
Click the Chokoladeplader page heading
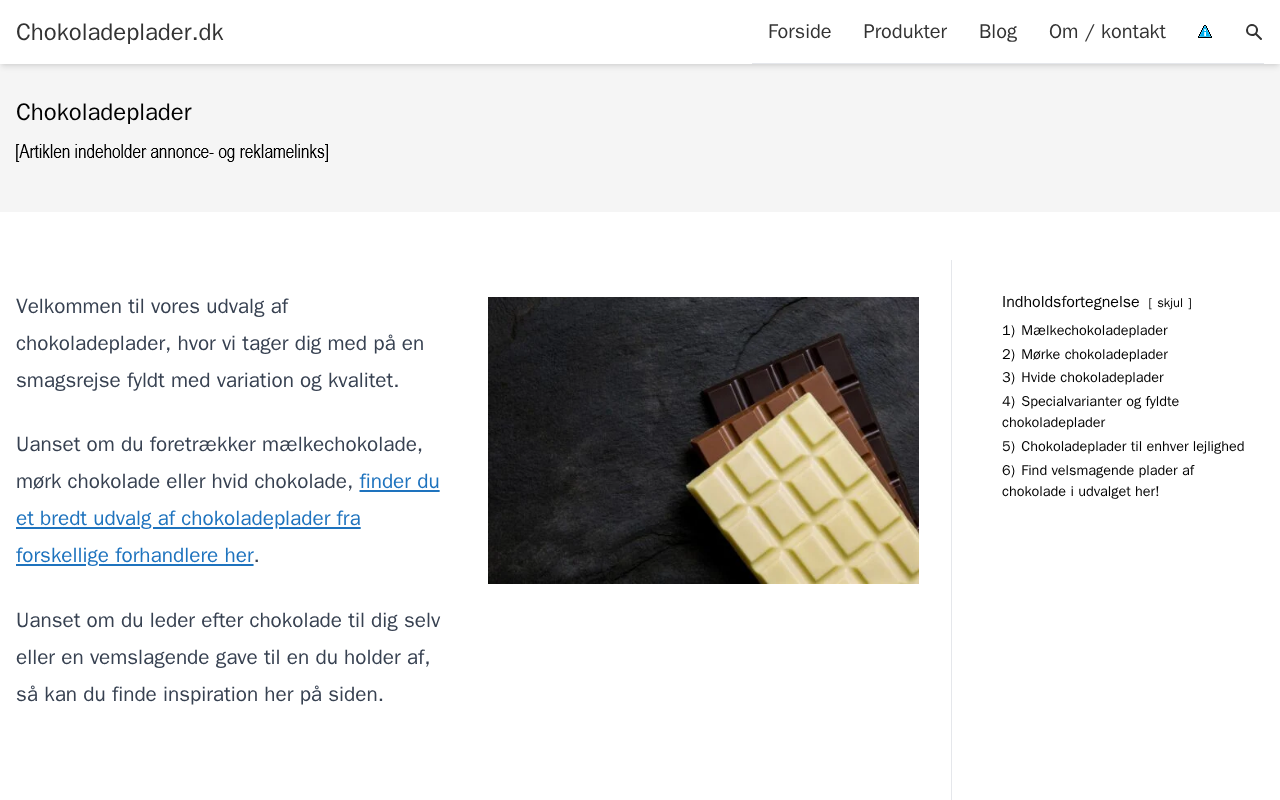coord(104,112)
